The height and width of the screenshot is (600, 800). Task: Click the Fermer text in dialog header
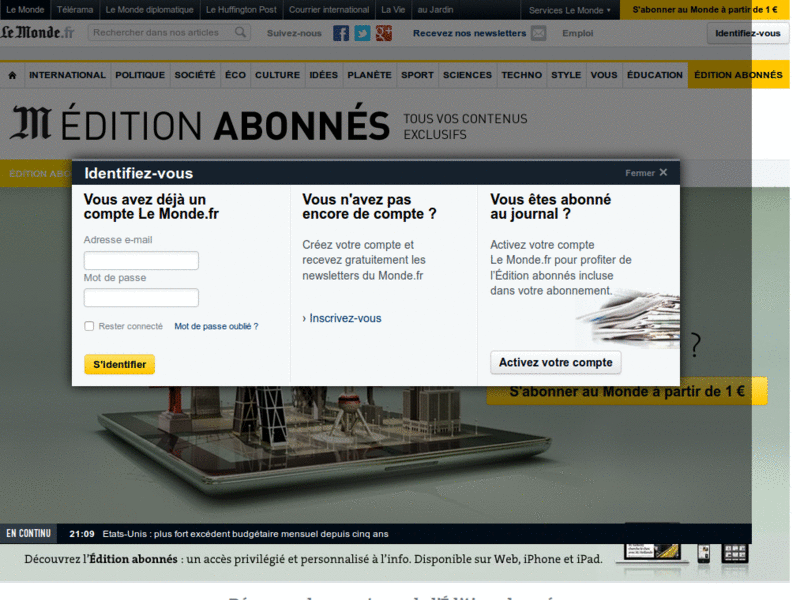coord(640,173)
